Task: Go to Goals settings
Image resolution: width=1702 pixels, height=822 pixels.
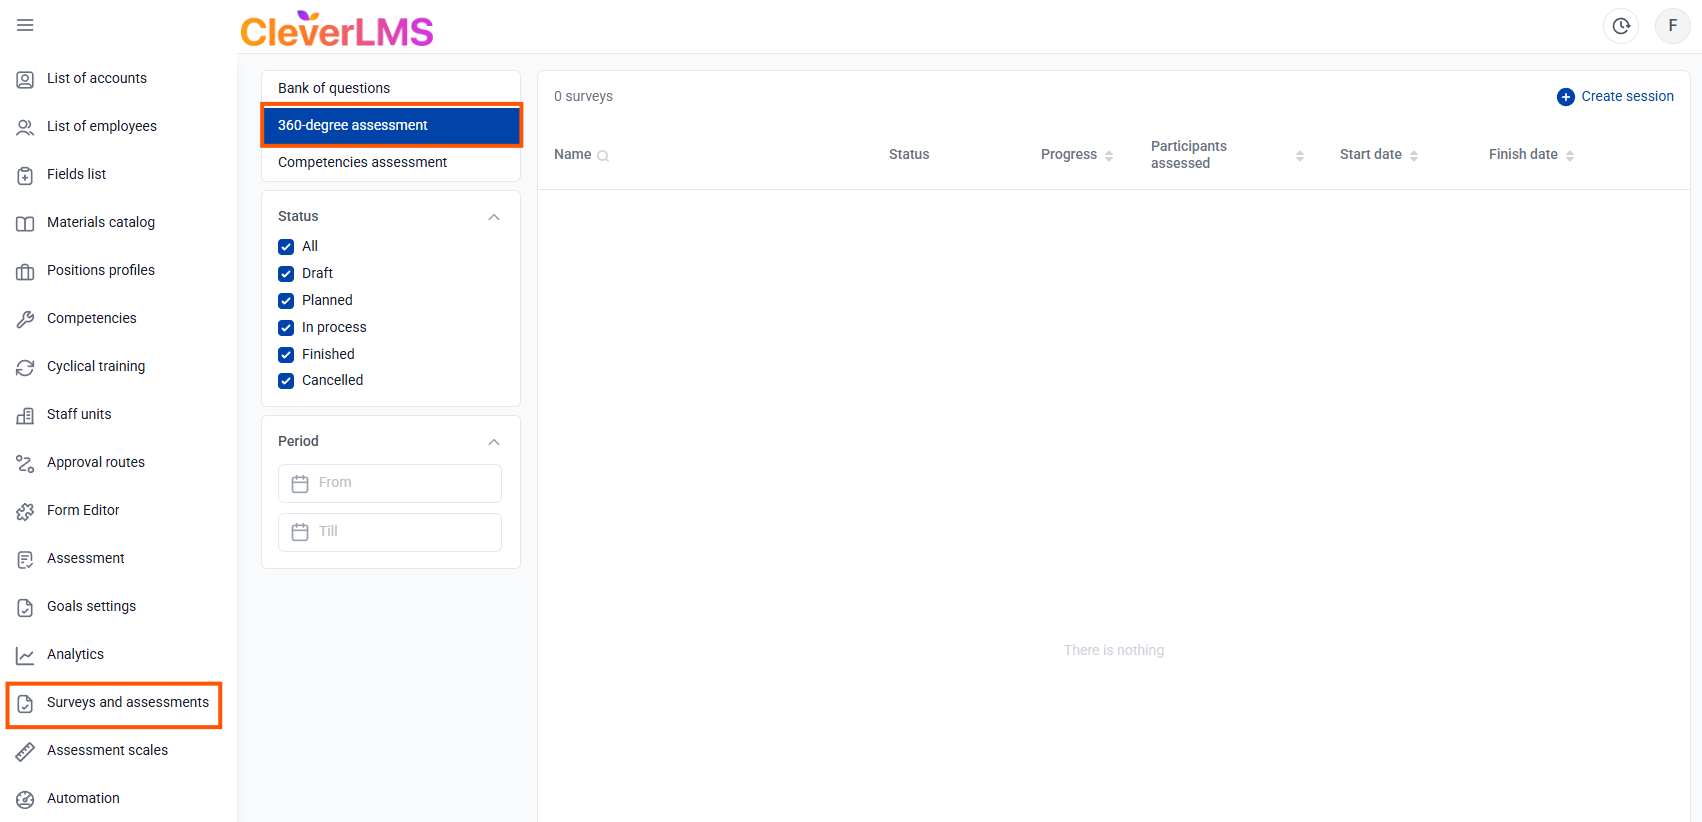Action: 91,606
